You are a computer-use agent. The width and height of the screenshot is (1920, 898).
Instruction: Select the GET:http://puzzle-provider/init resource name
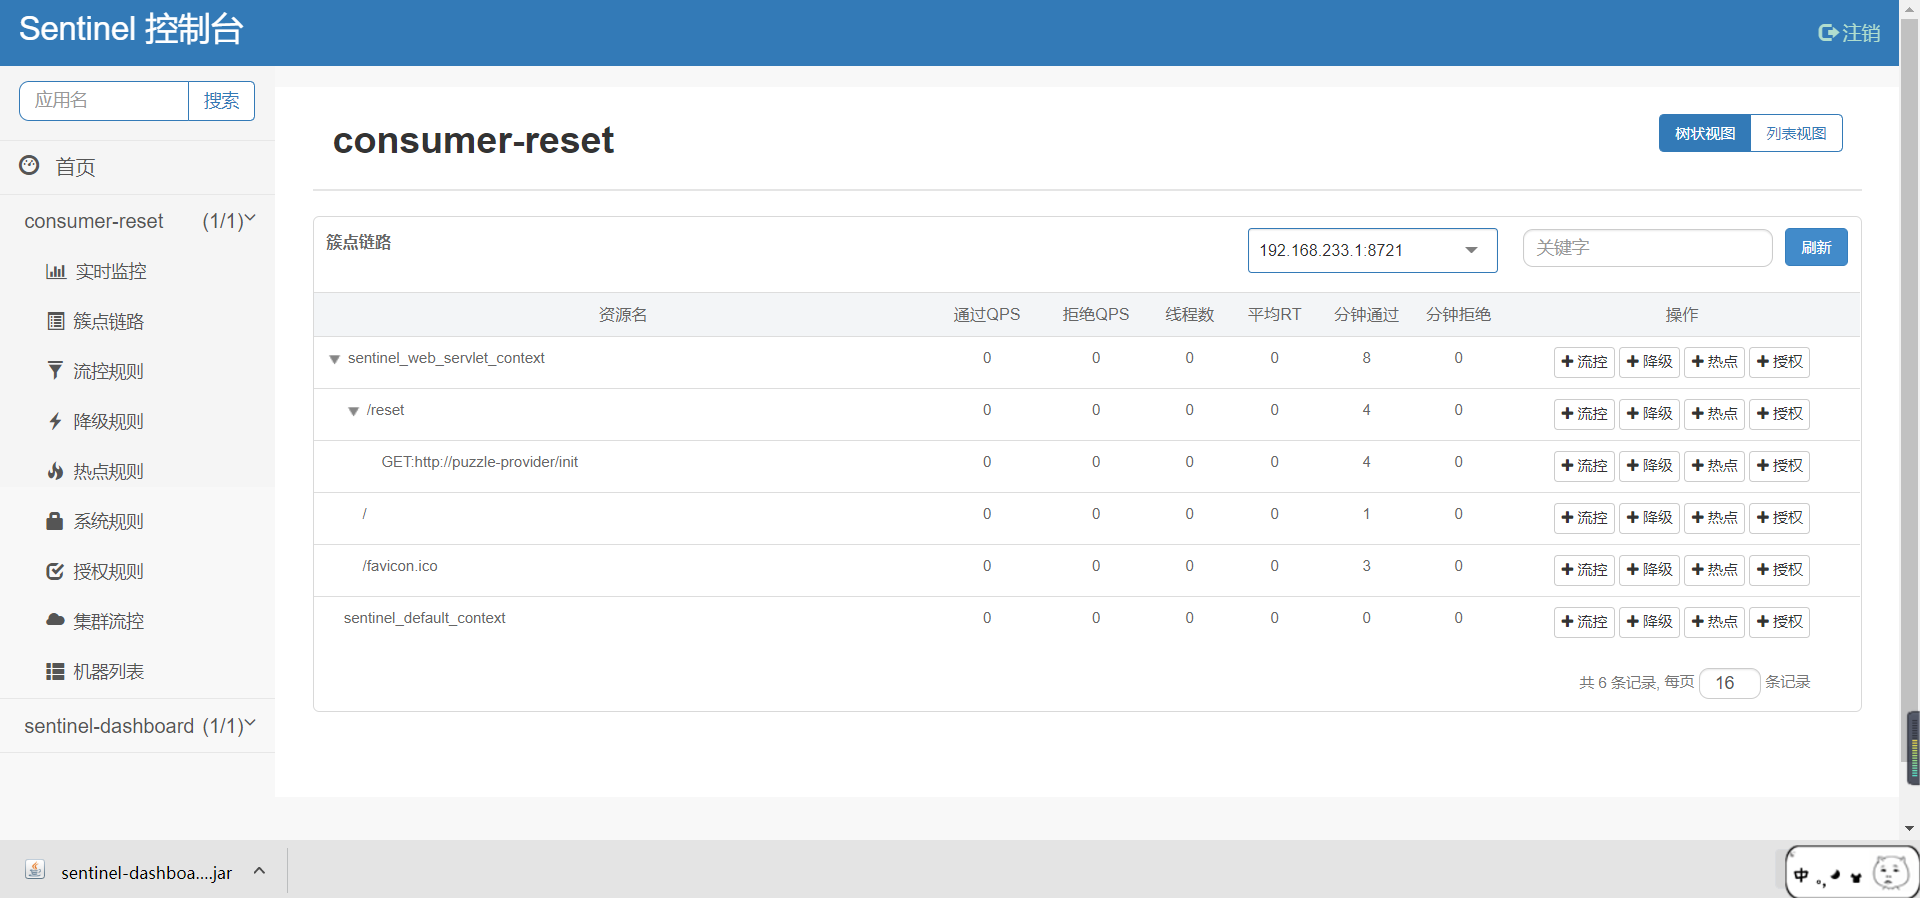pos(479,462)
